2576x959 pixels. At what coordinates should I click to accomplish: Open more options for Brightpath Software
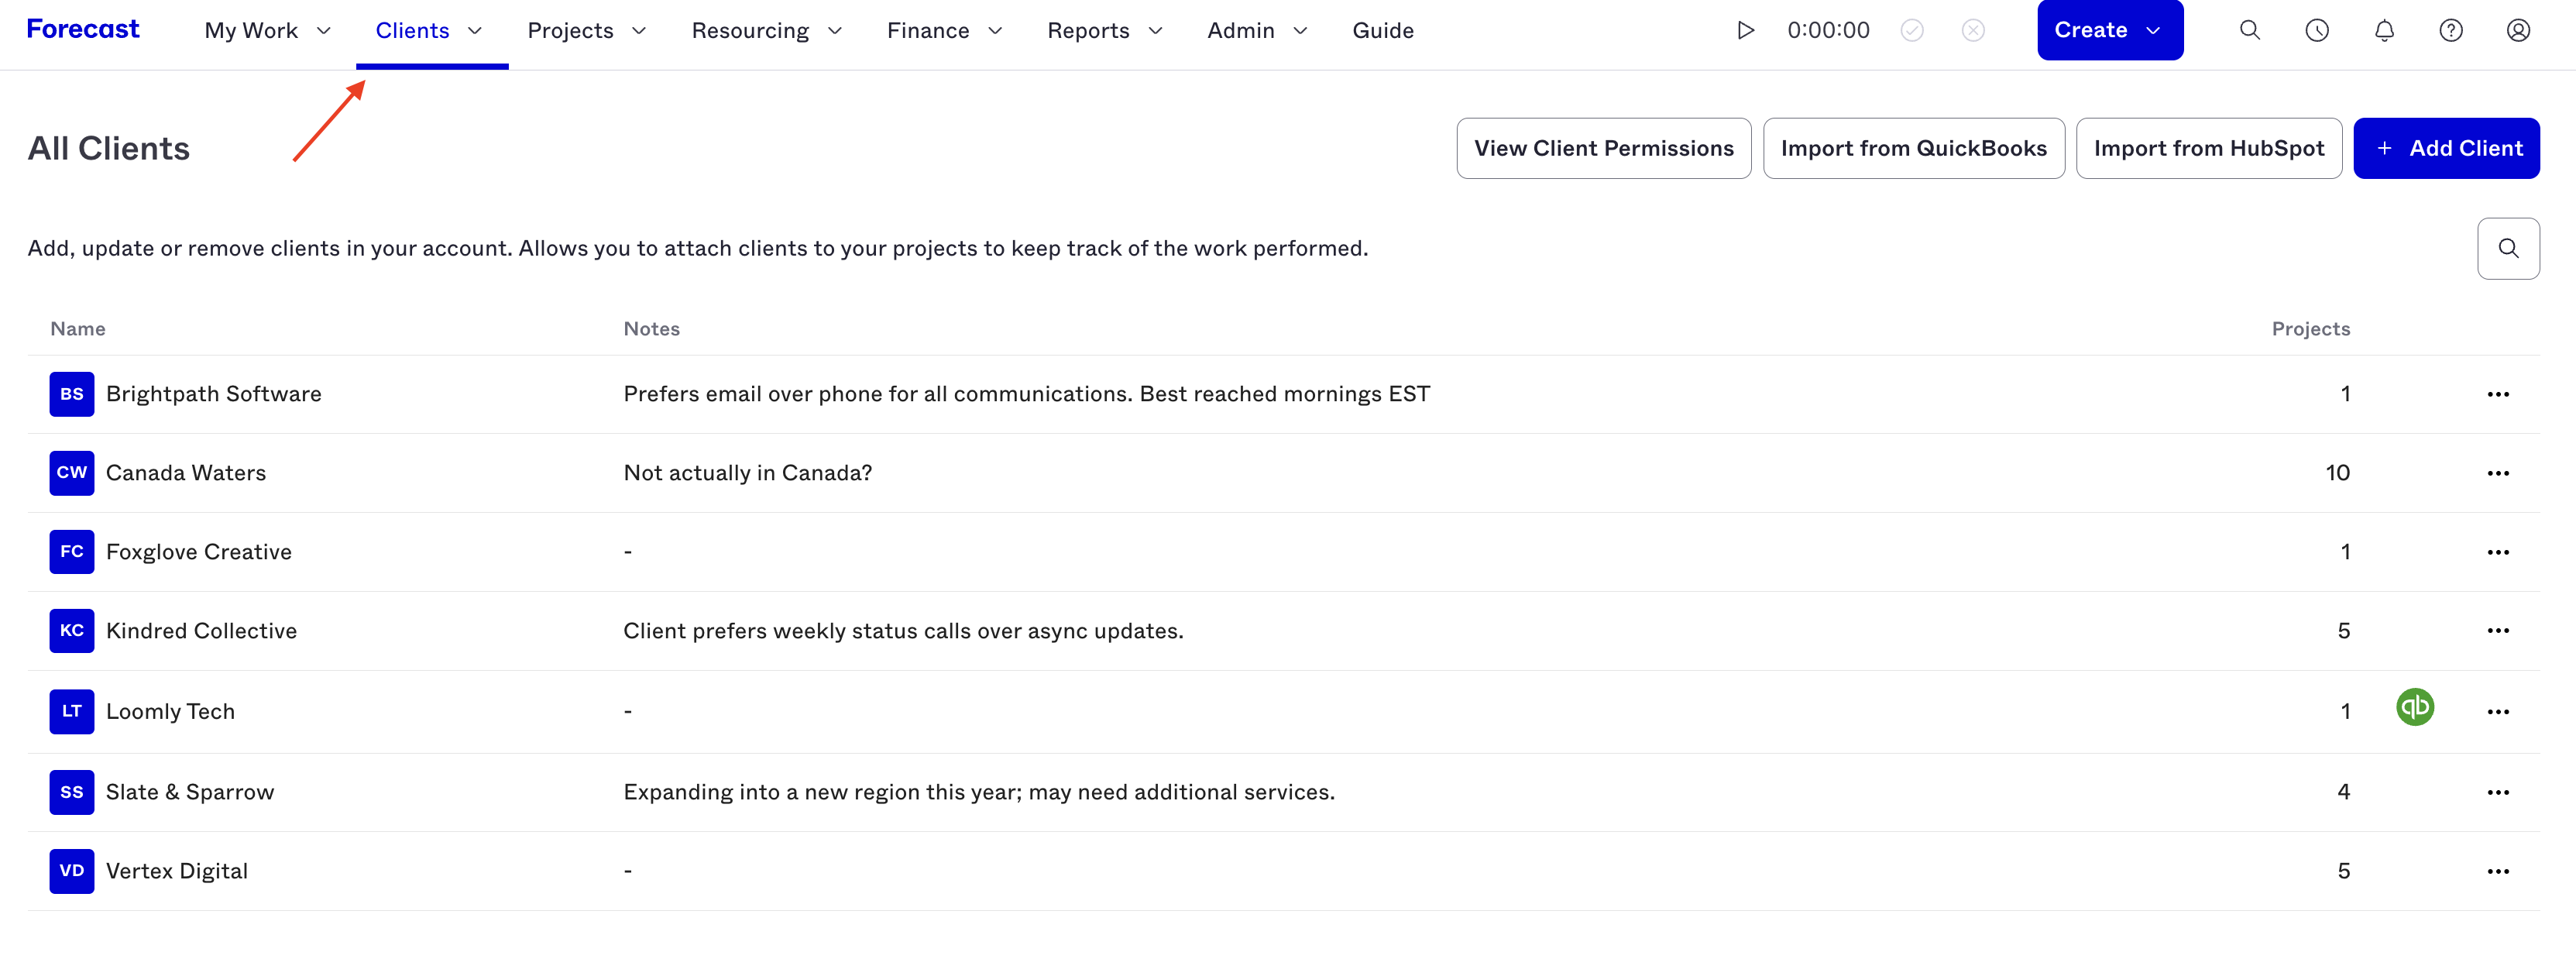[2498, 394]
